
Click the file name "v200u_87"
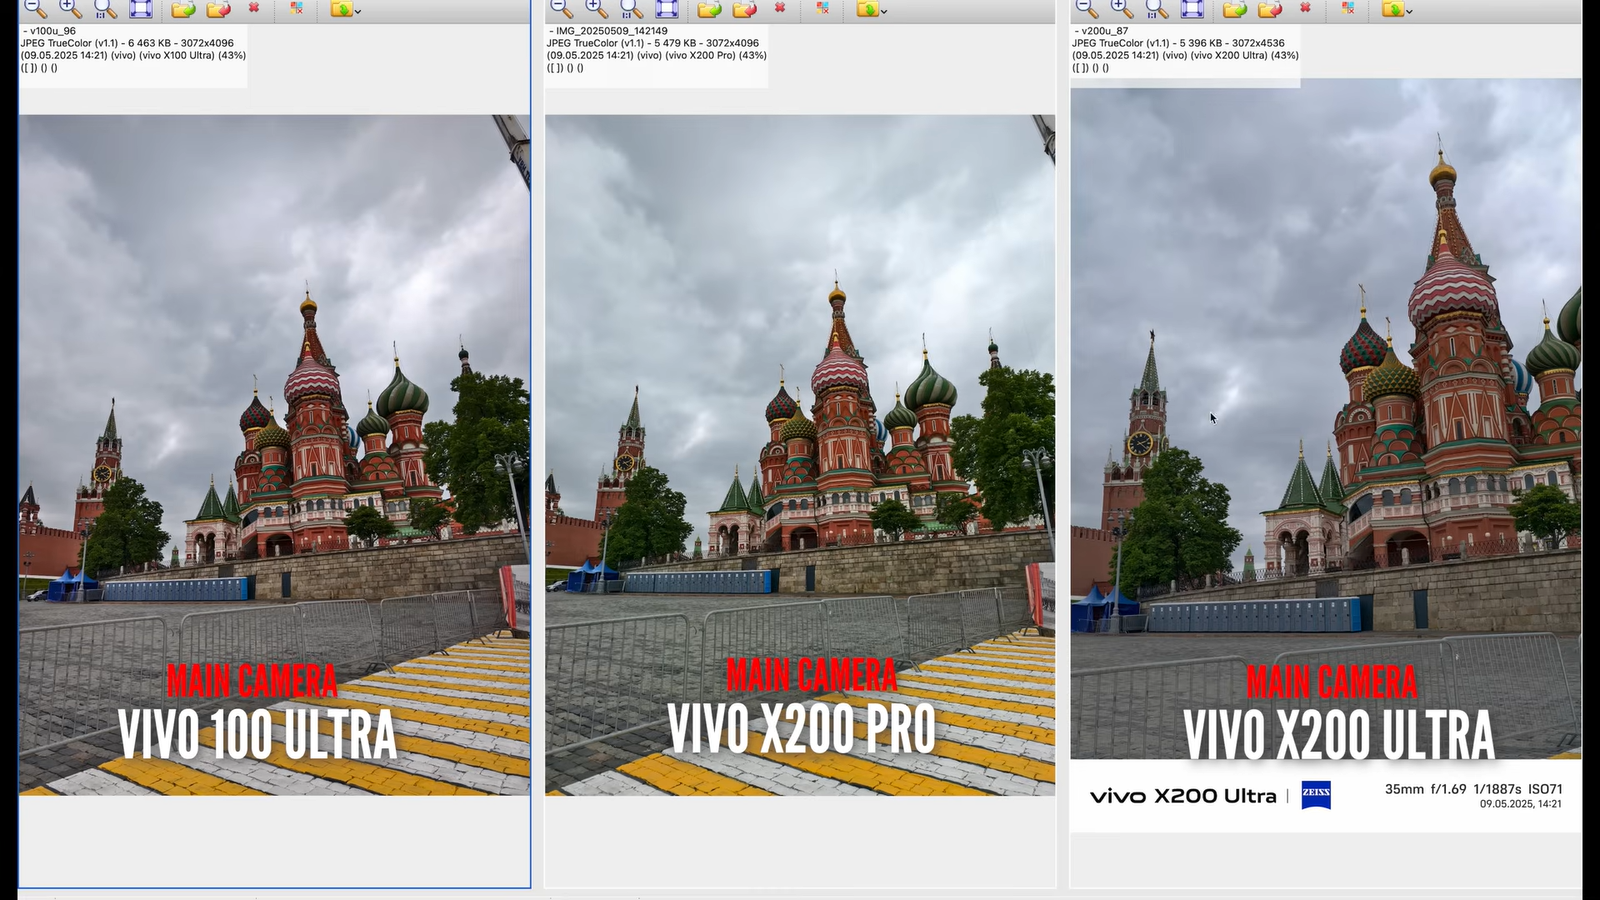tap(1105, 31)
